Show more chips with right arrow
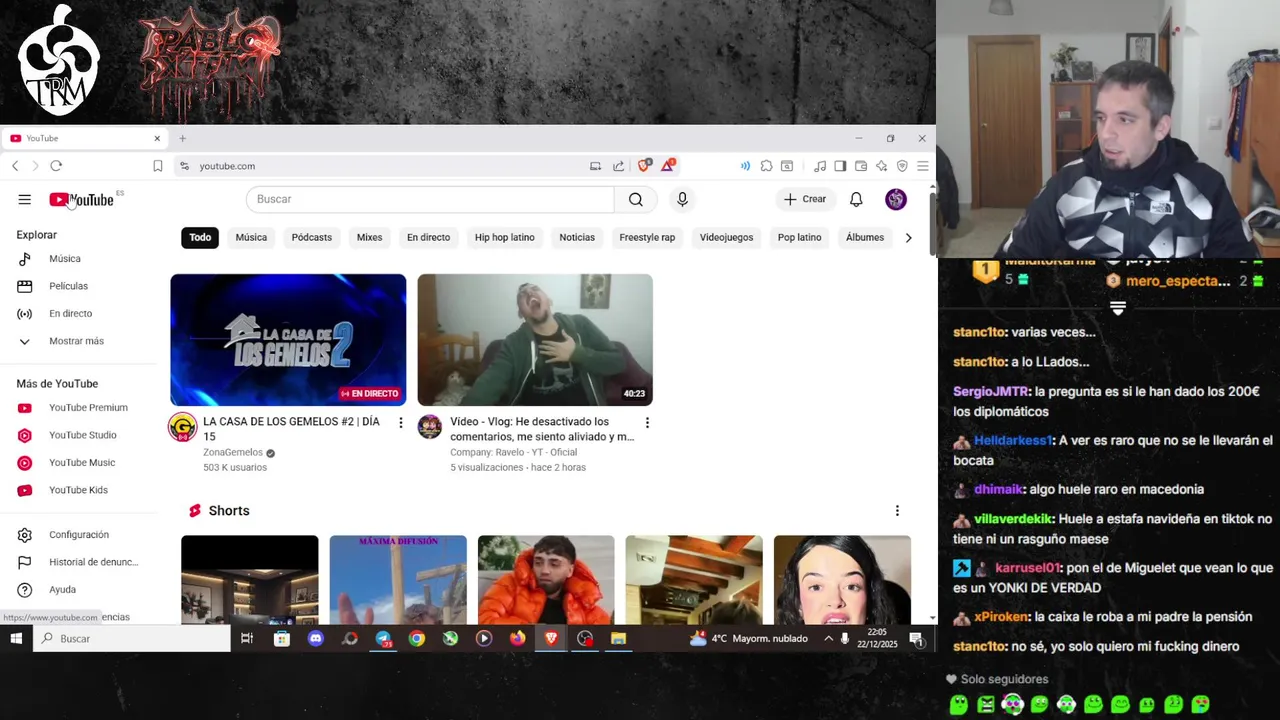Viewport: 1280px width, 720px height. [x=908, y=238]
